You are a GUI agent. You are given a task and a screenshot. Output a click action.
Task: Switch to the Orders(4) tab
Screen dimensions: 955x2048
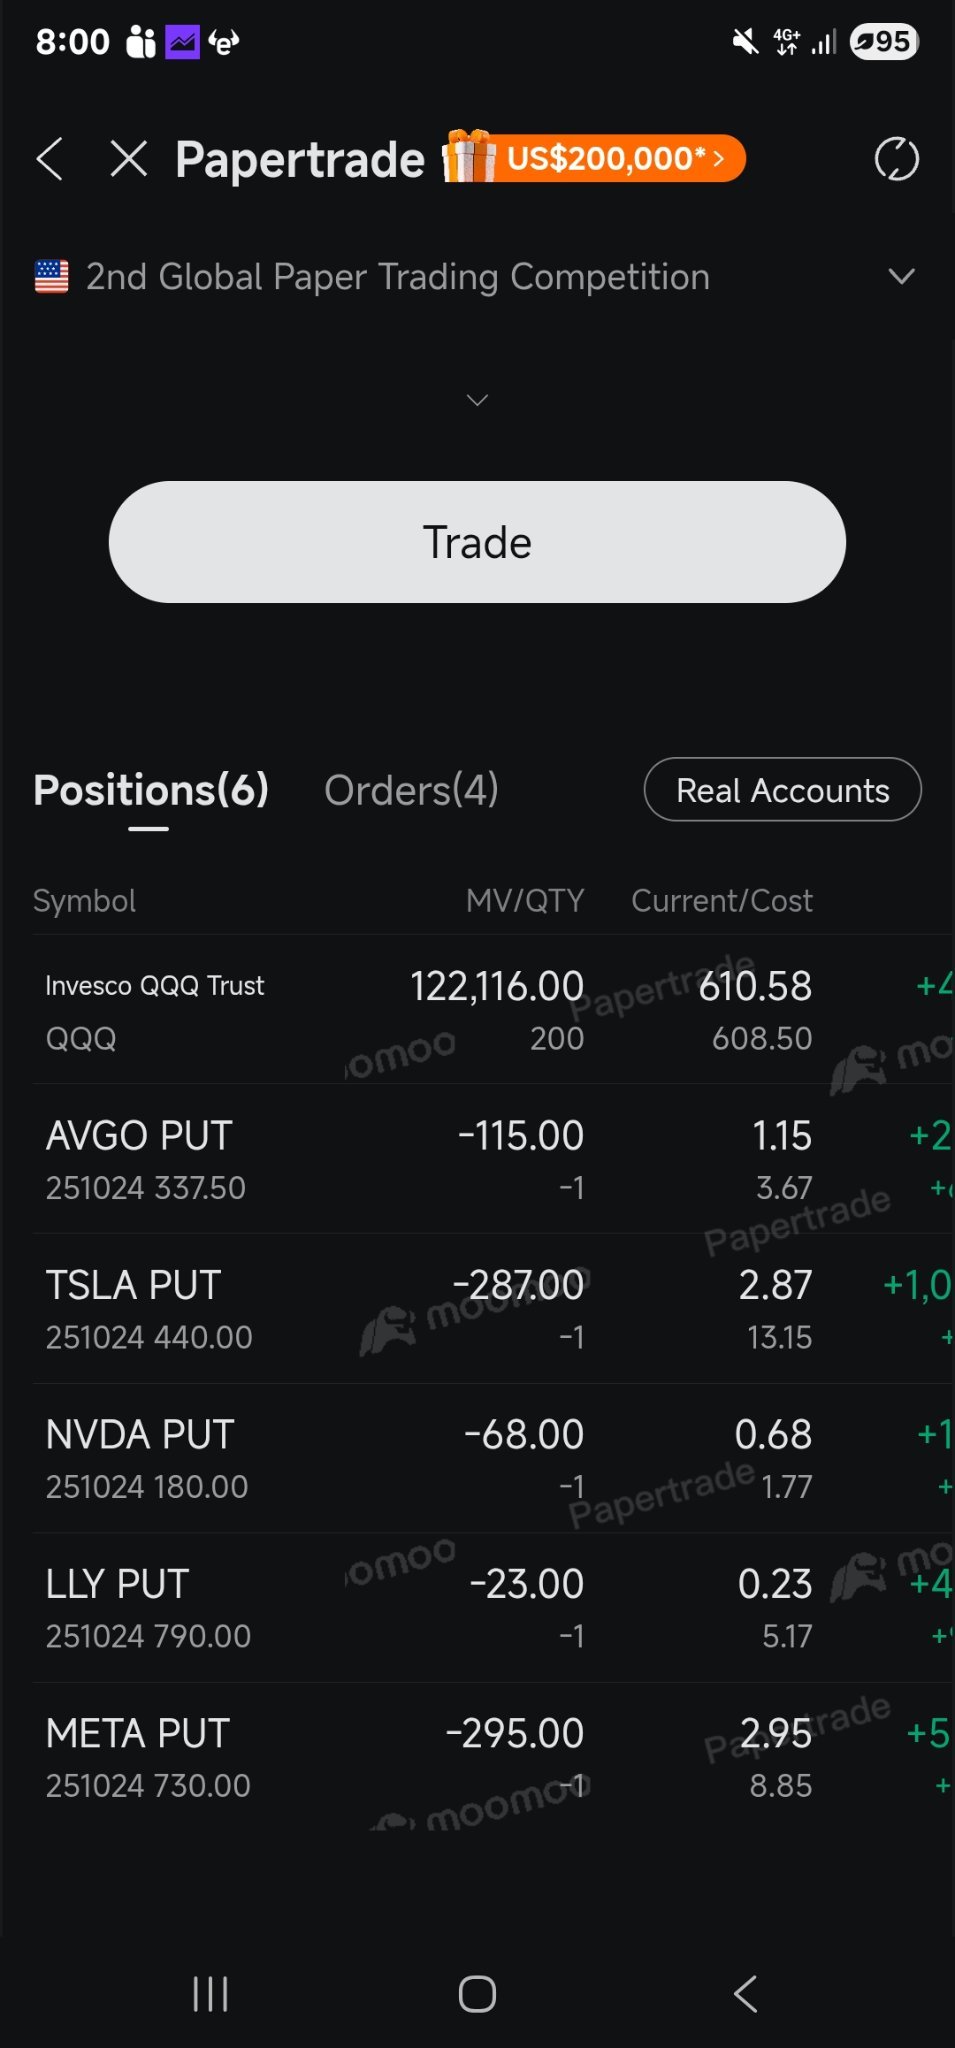(x=411, y=790)
